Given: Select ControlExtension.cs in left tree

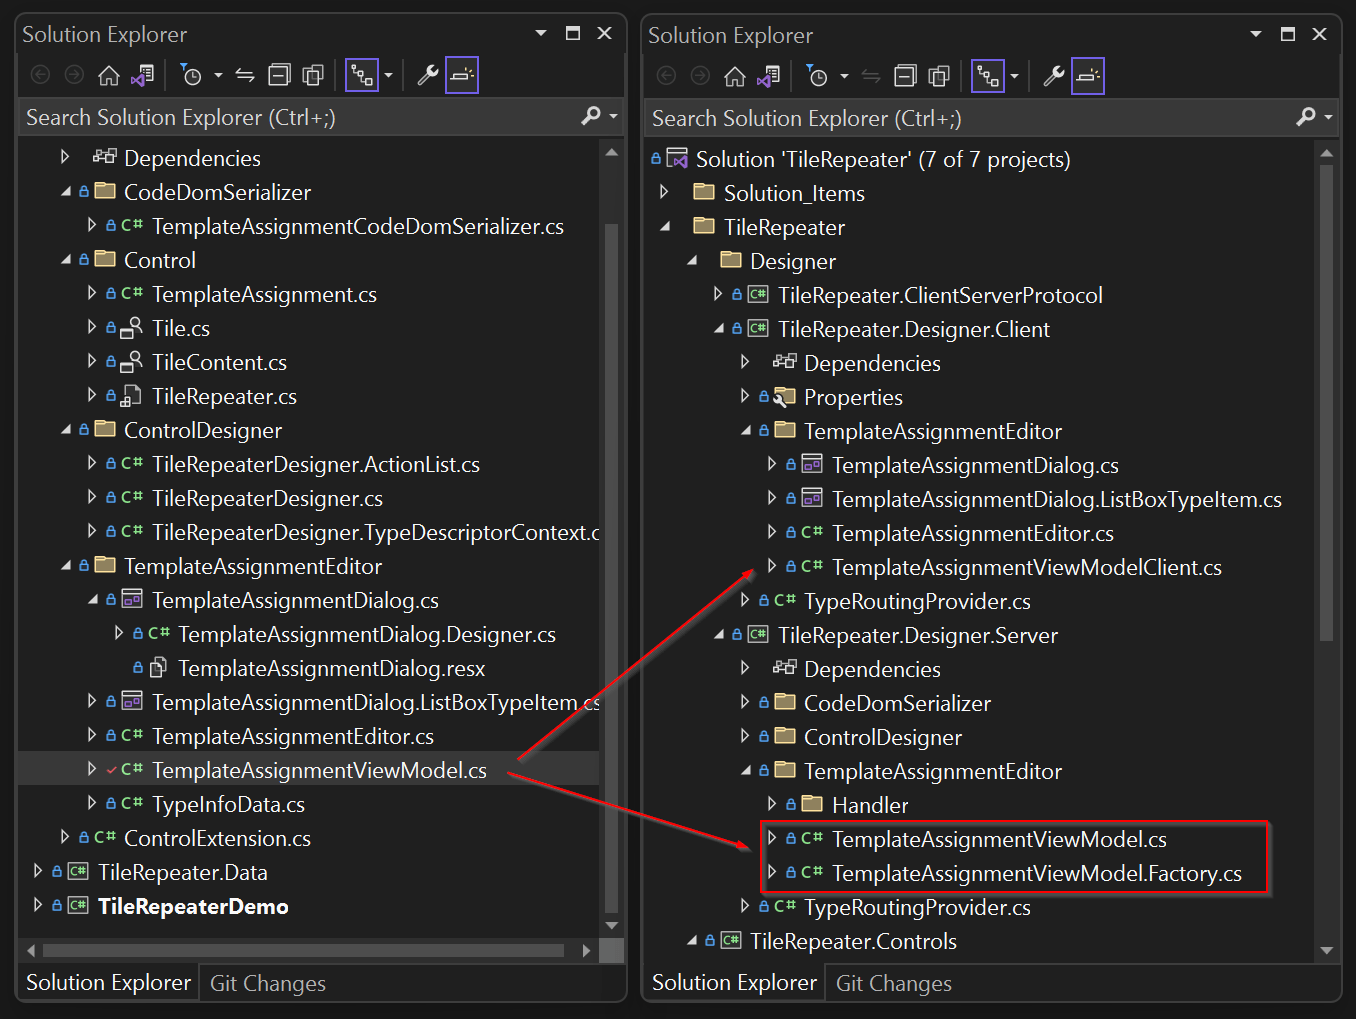Looking at the screenshot, I should pos(217,838).
